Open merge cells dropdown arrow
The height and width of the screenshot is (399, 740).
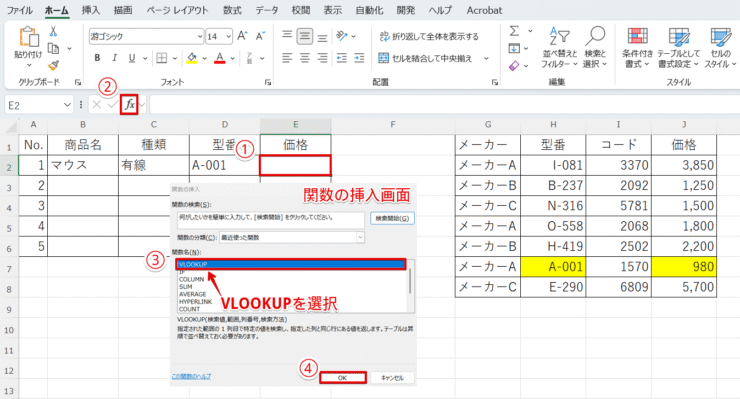(486, 59)
